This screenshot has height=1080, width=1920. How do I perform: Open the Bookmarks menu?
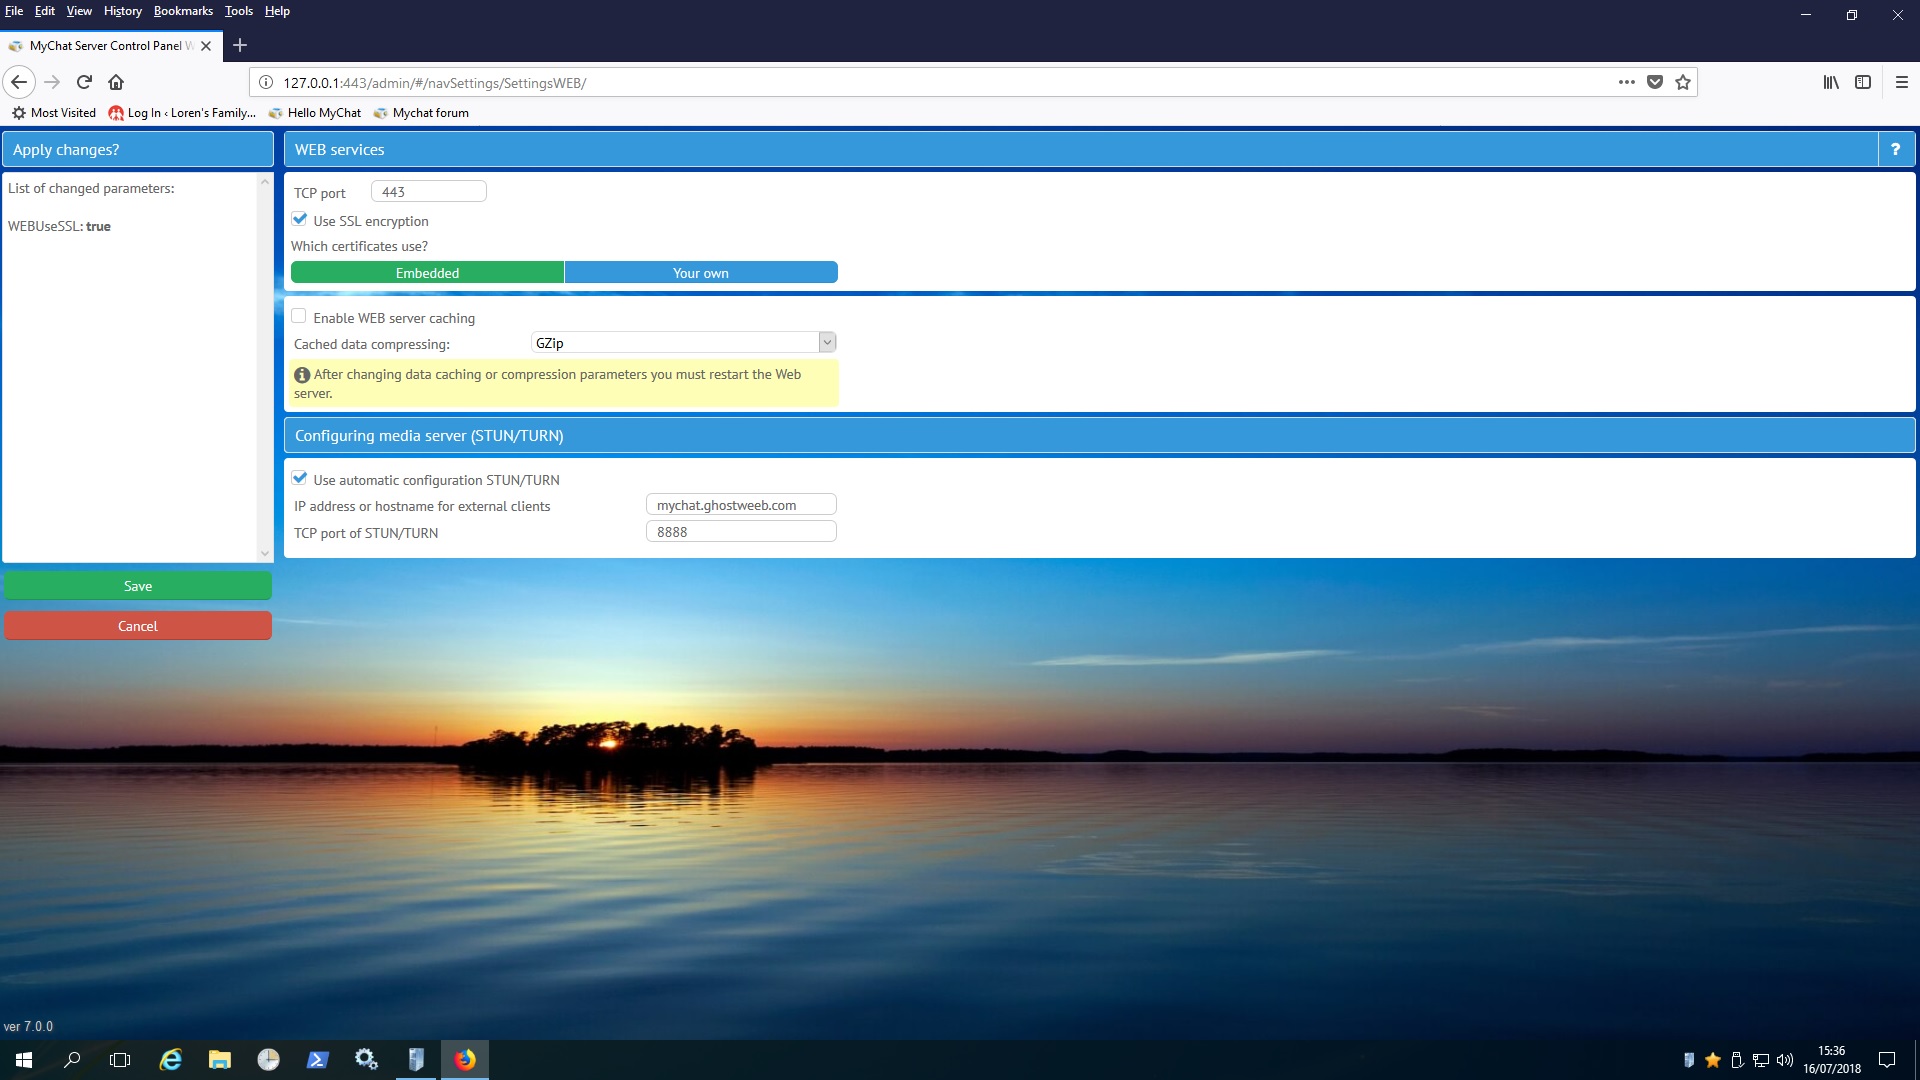[x=183, y=11]
